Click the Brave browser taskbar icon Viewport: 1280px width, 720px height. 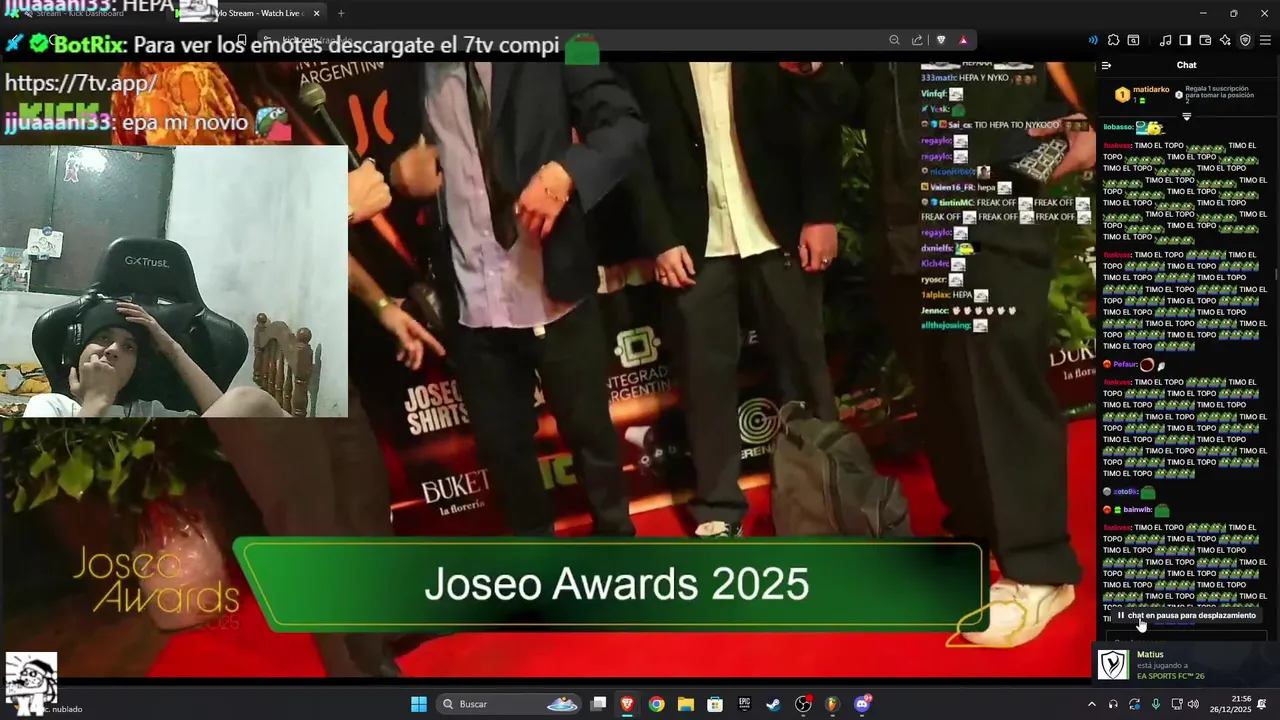tap(627, 704)
